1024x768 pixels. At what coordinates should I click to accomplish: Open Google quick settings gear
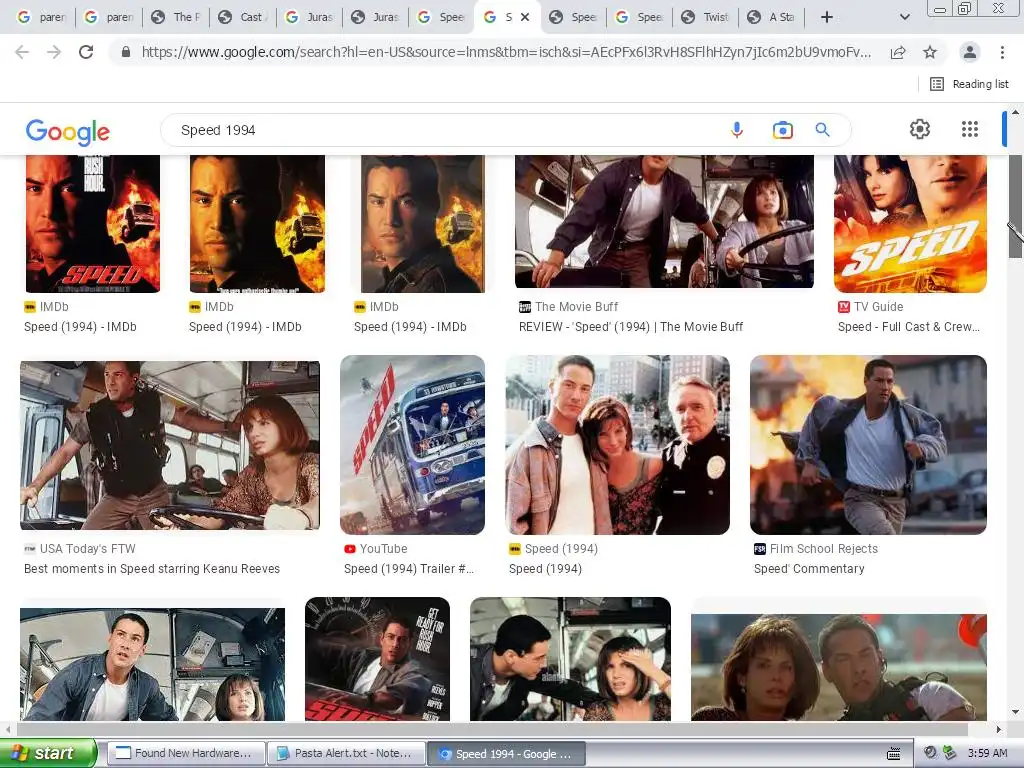click(920, 129)
